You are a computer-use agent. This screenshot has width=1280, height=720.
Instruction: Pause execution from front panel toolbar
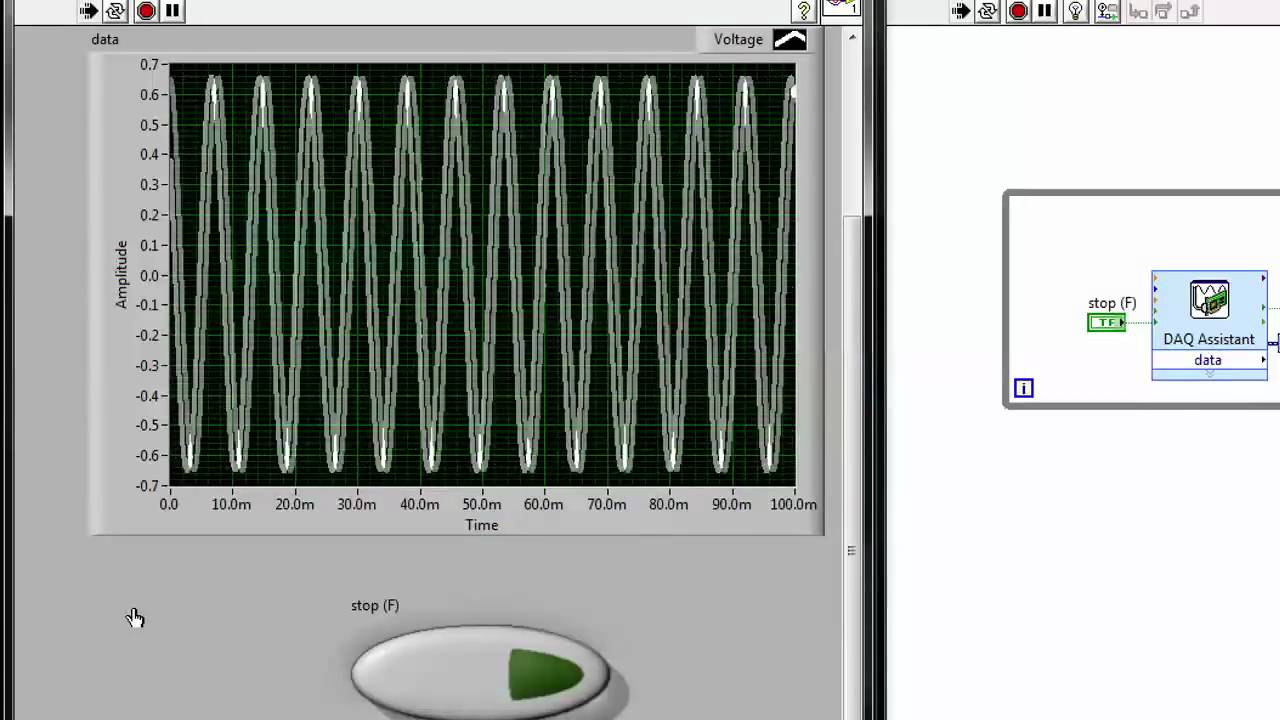click(x=172, y=11)
